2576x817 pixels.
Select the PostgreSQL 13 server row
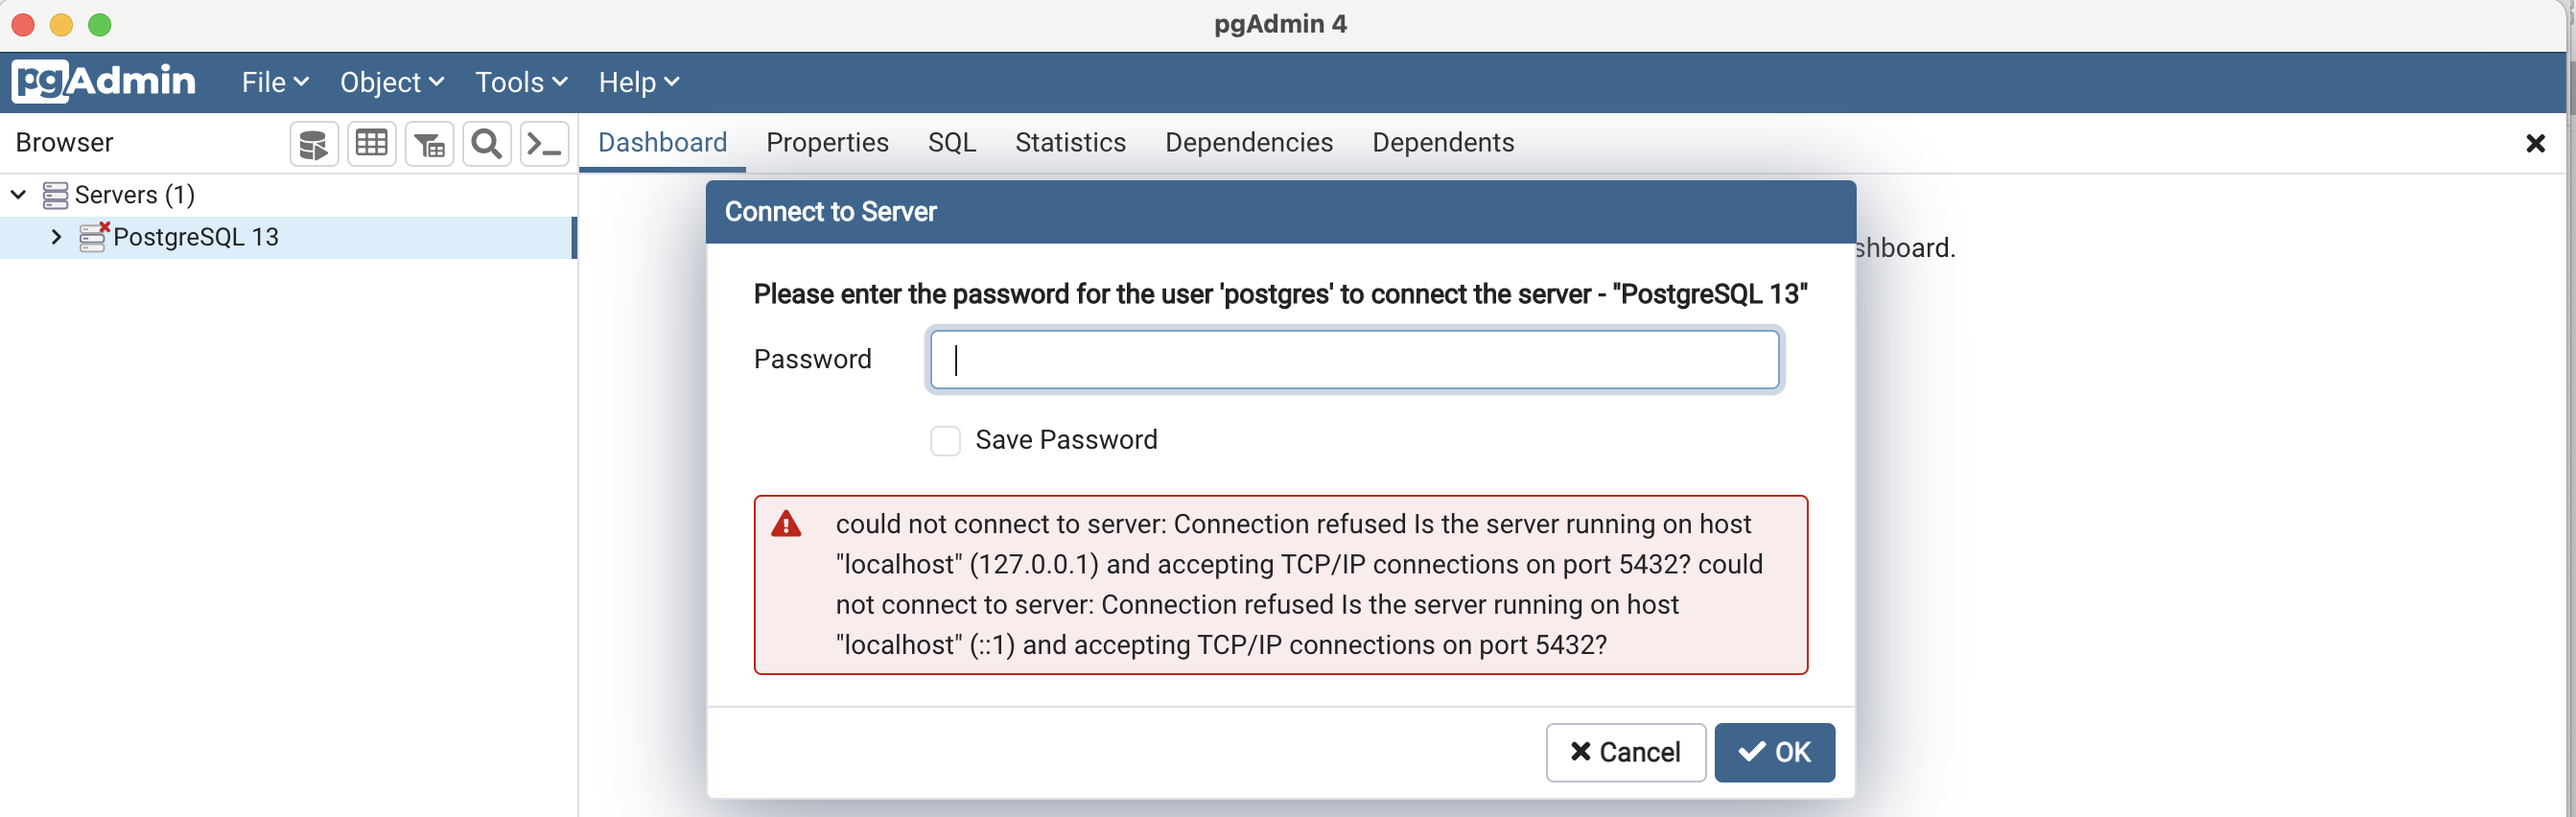coord(288,237)
